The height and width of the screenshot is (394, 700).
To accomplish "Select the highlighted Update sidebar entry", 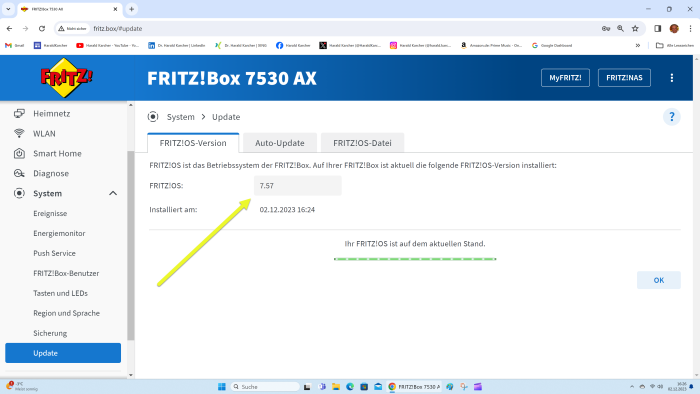I will [63, 353].
